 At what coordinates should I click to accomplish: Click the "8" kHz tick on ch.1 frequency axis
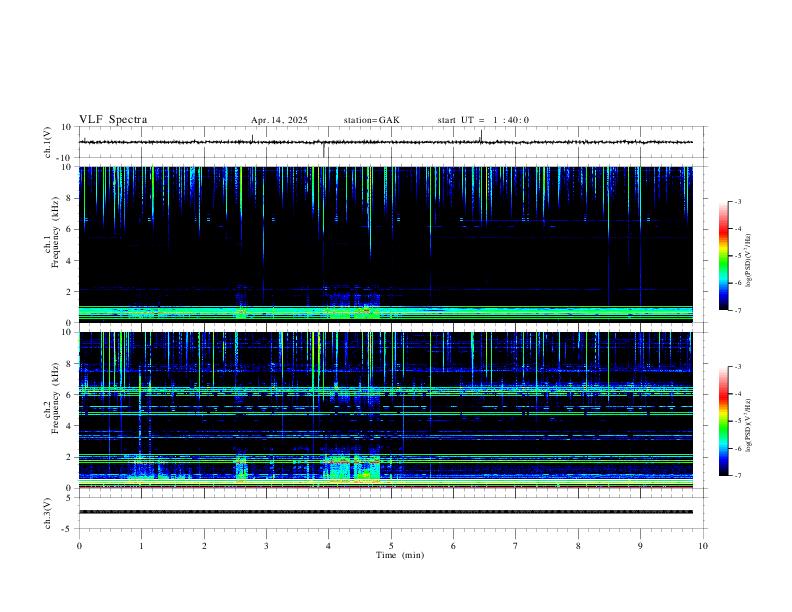pyautogui.click(x=69, y=198)
